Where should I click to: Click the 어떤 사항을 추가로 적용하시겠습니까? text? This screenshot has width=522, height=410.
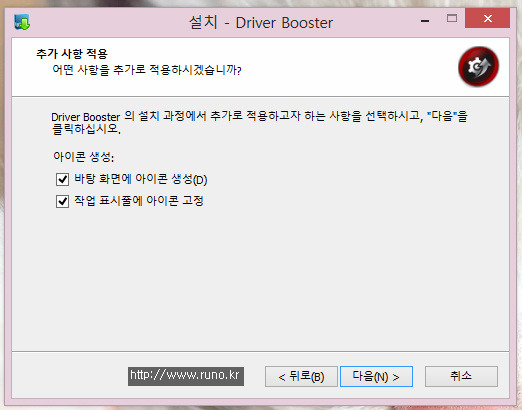click(x=147, y=70)
